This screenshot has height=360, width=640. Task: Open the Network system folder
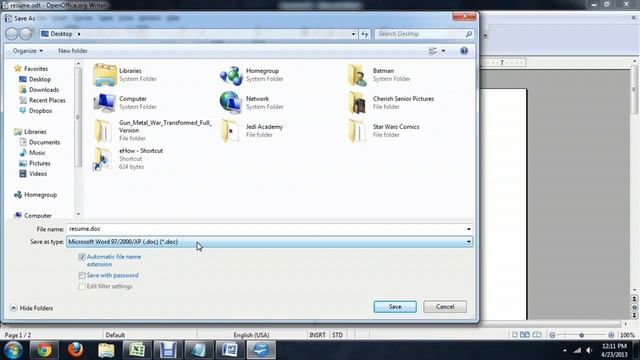pos(251,102)
